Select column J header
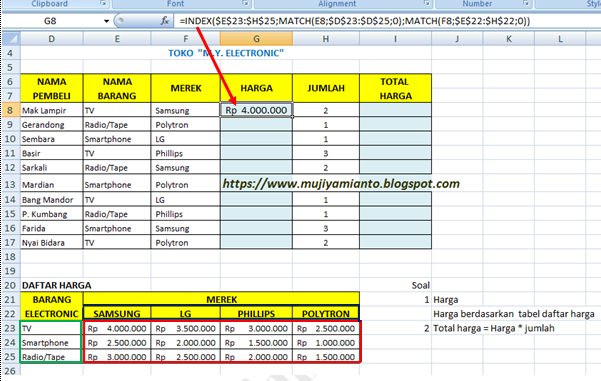This screenshot has width=601, height=381. [x=457, y=39]
